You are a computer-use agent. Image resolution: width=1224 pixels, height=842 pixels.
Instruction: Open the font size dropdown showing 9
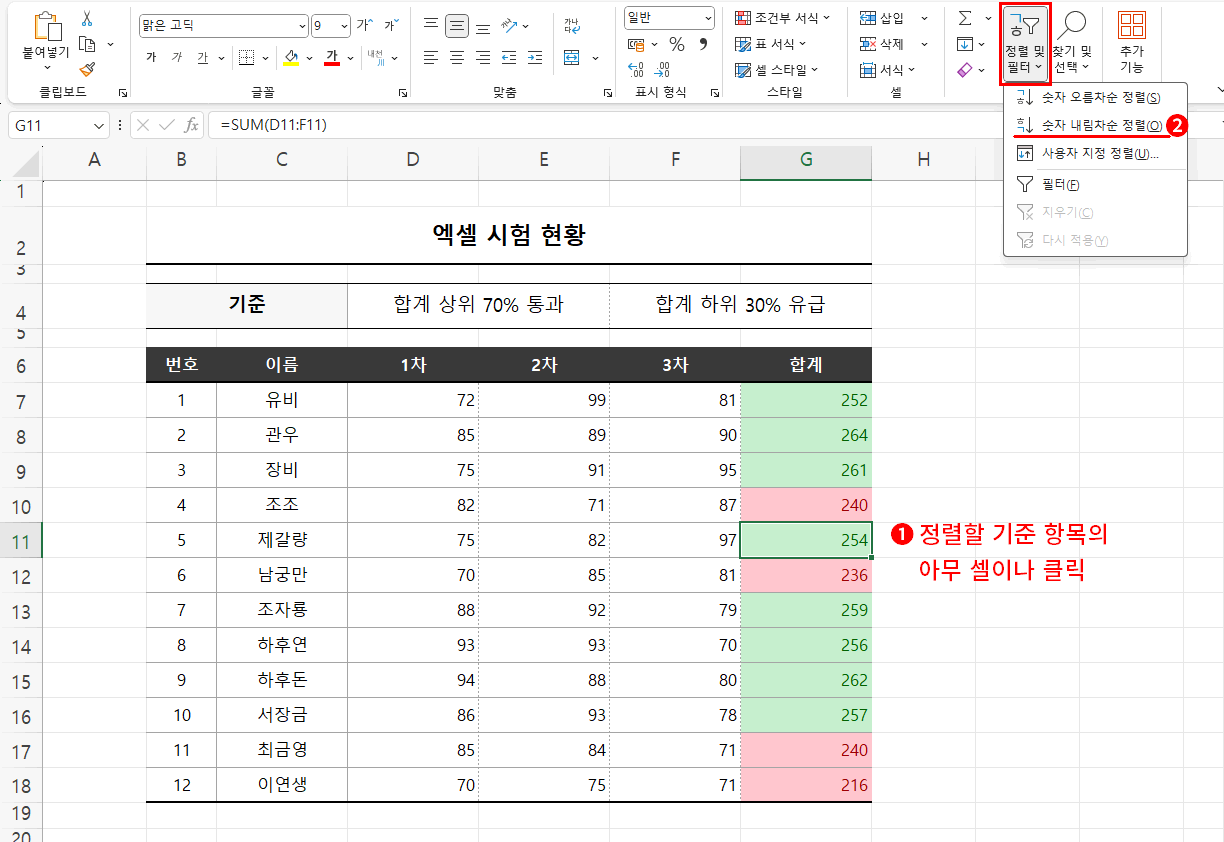(x=345, y=25)
